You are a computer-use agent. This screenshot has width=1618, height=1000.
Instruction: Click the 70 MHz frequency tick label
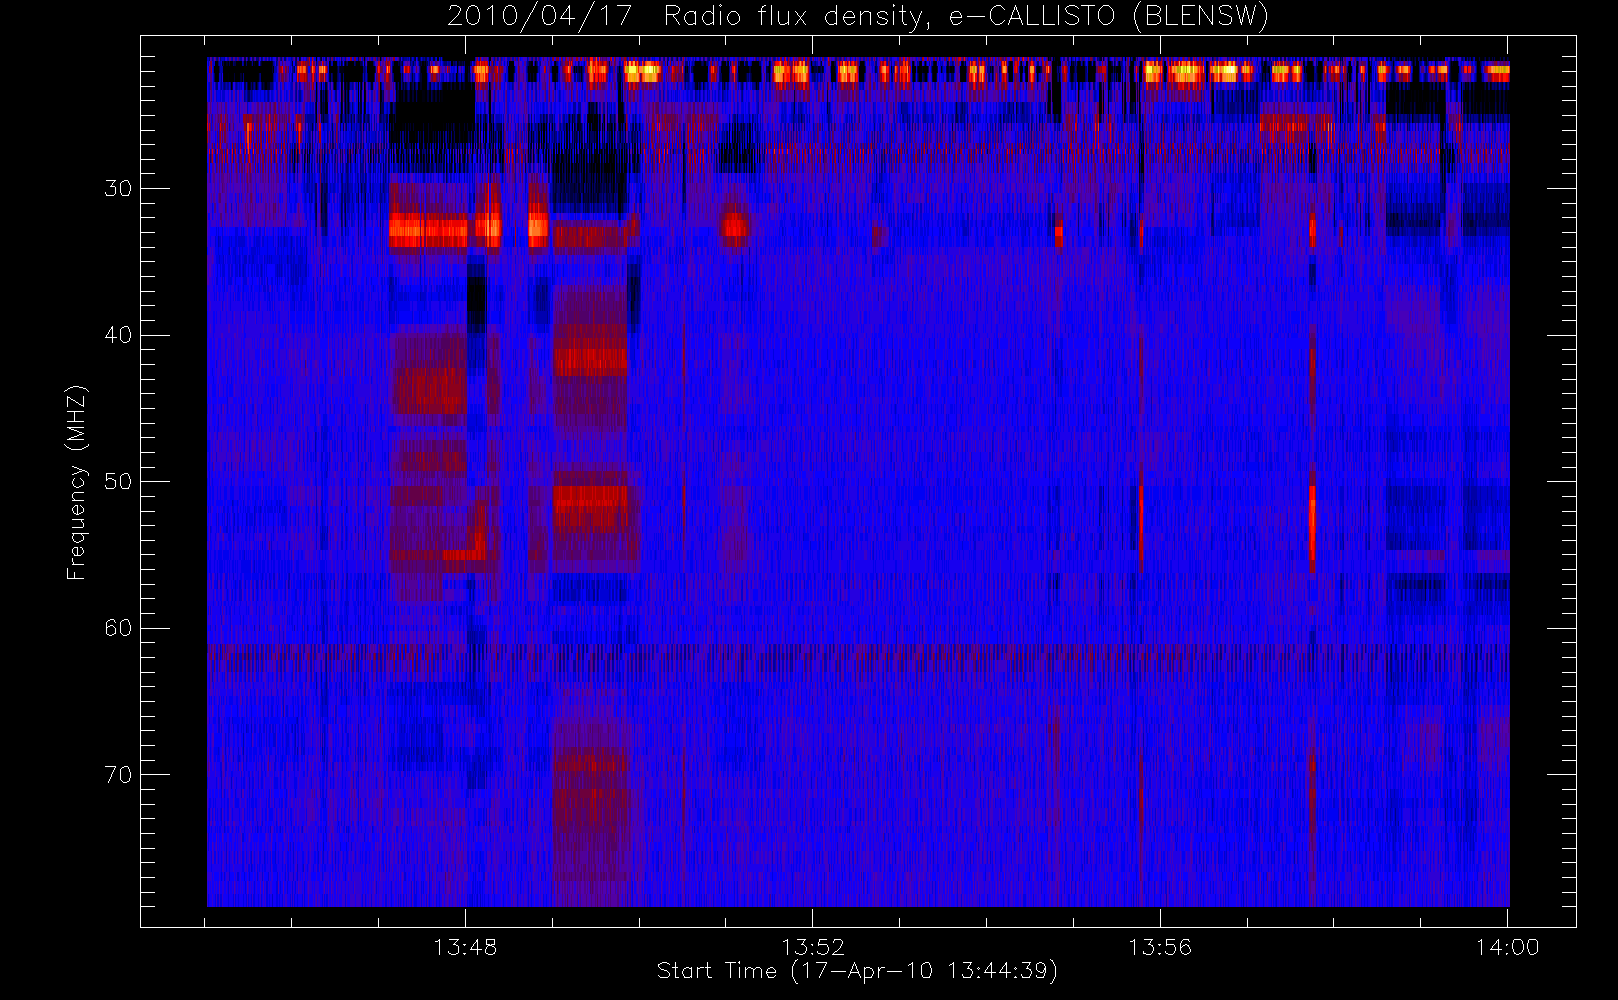coord(118,775)
